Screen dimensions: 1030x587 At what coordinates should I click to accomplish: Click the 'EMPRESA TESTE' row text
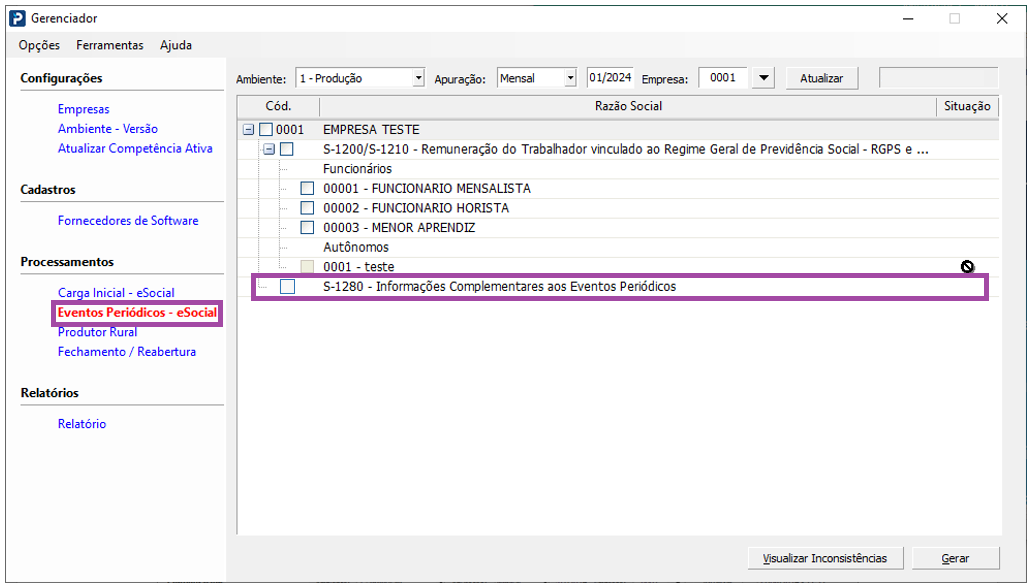click(x=371, y=130)
